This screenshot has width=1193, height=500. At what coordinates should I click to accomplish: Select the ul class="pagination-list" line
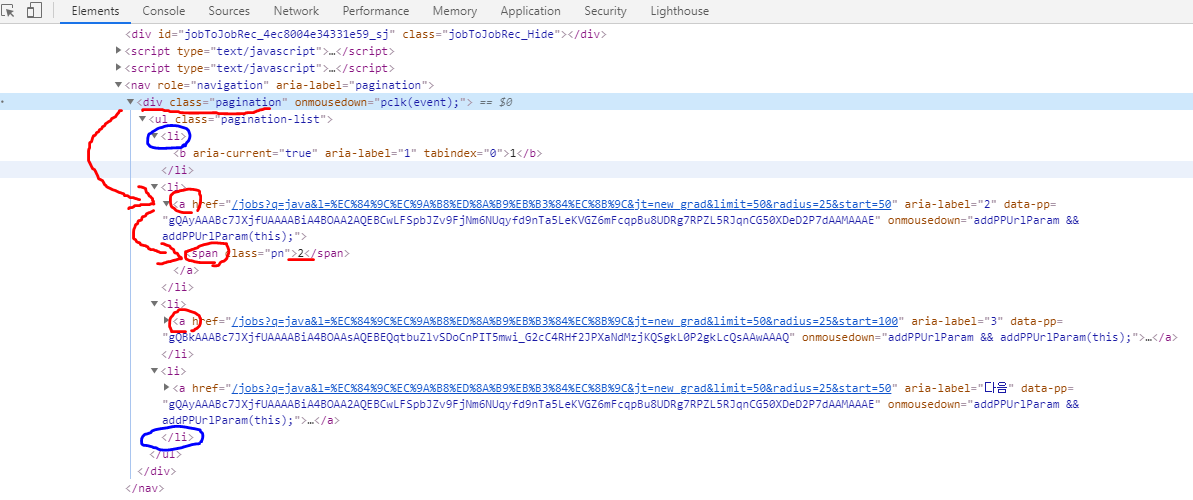[x=241, y=119]
